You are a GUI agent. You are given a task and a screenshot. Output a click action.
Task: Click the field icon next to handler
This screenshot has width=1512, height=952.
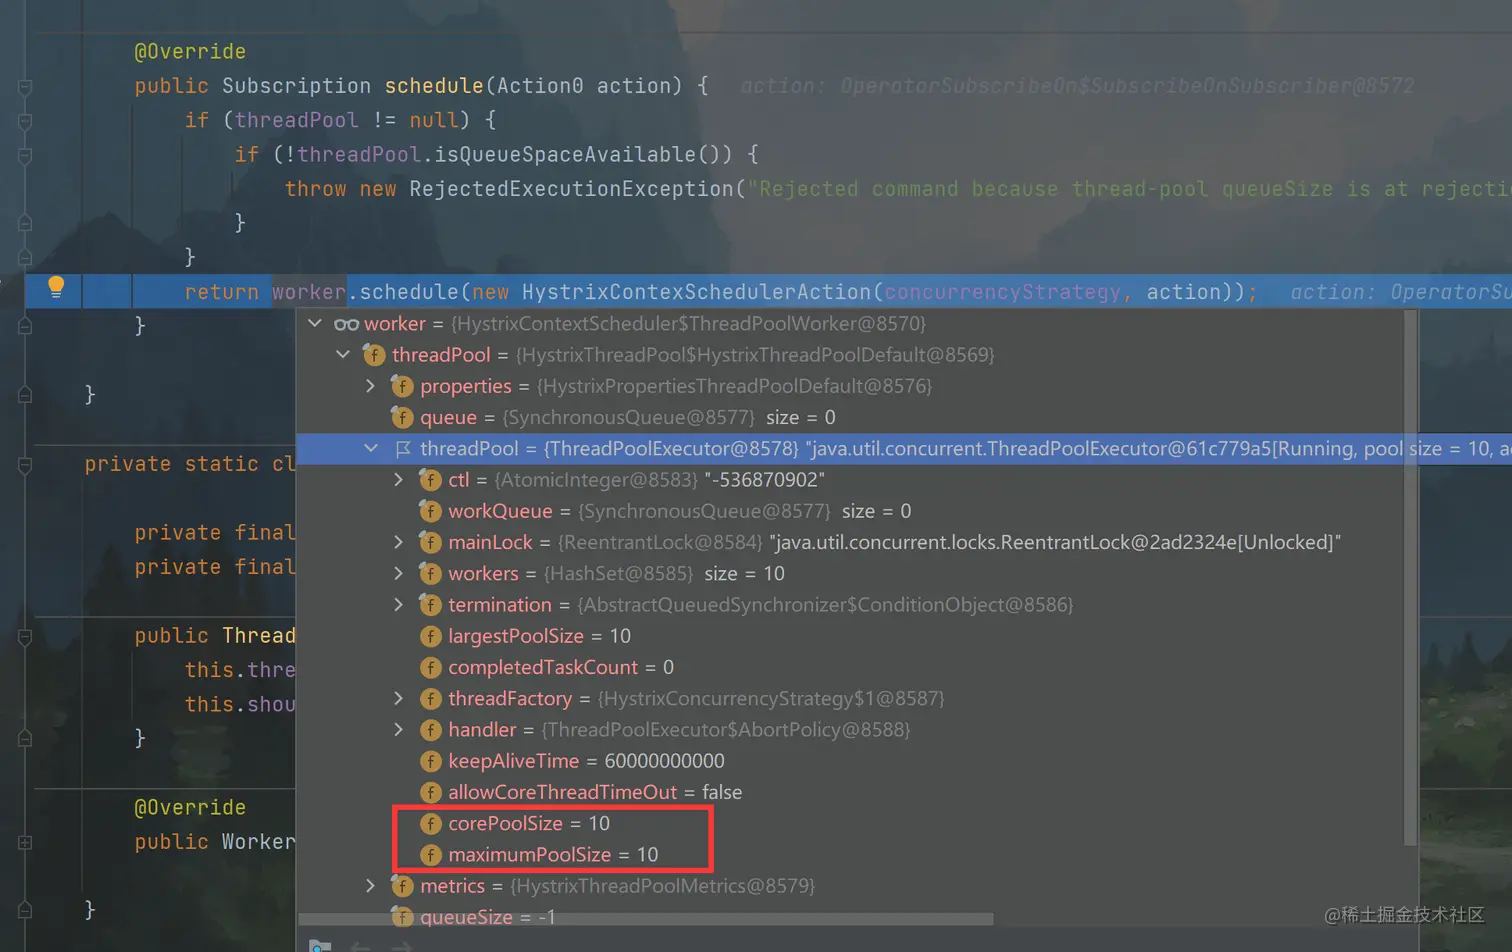(x=430, y=730)
